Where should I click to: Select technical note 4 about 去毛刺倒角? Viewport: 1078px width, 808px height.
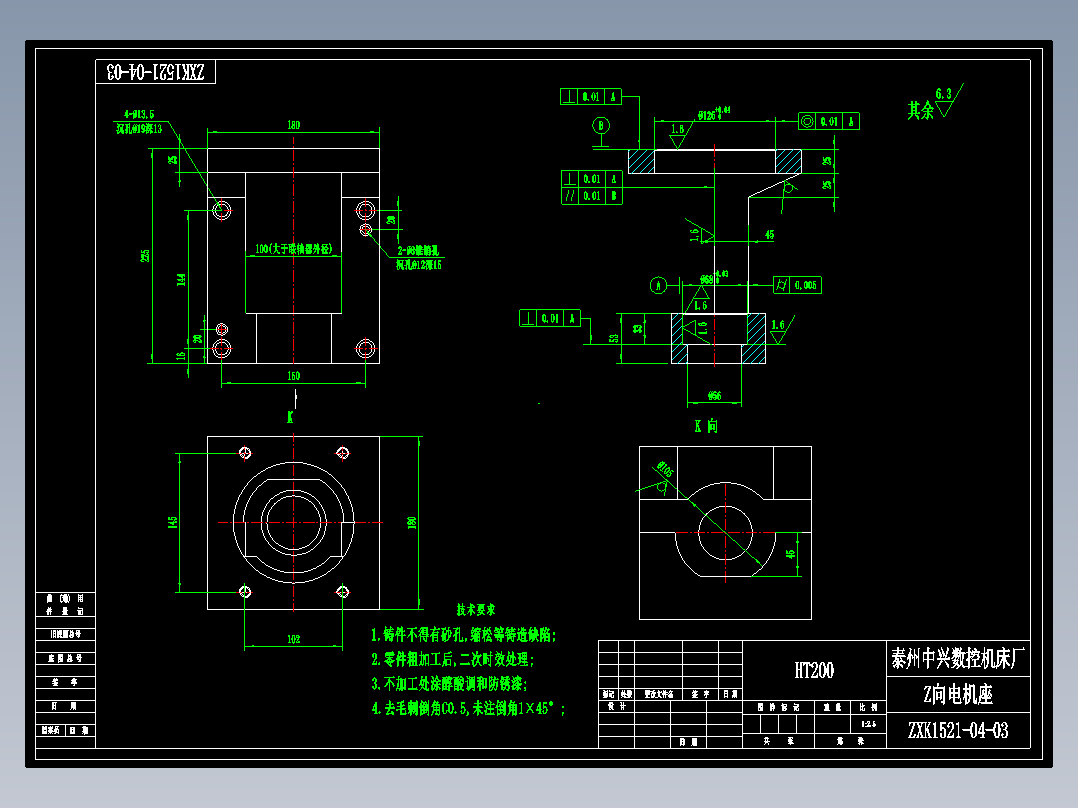click(x=468, y=708)
